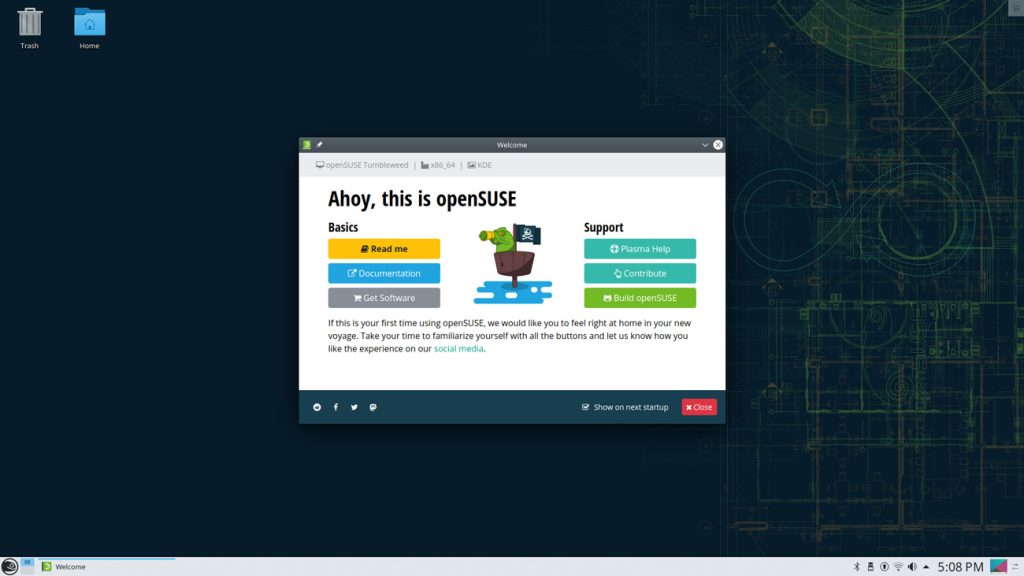Click the clock showing 5:08 PM
Screen dimensions: 1024x576
coord(958,566)
